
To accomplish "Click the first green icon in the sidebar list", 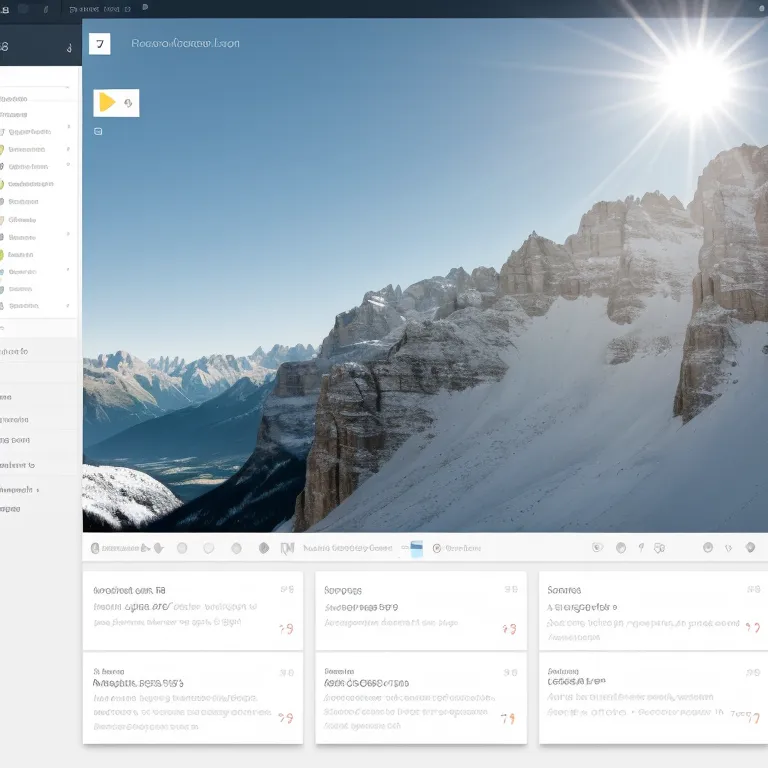I will click(x=2, y=150).
